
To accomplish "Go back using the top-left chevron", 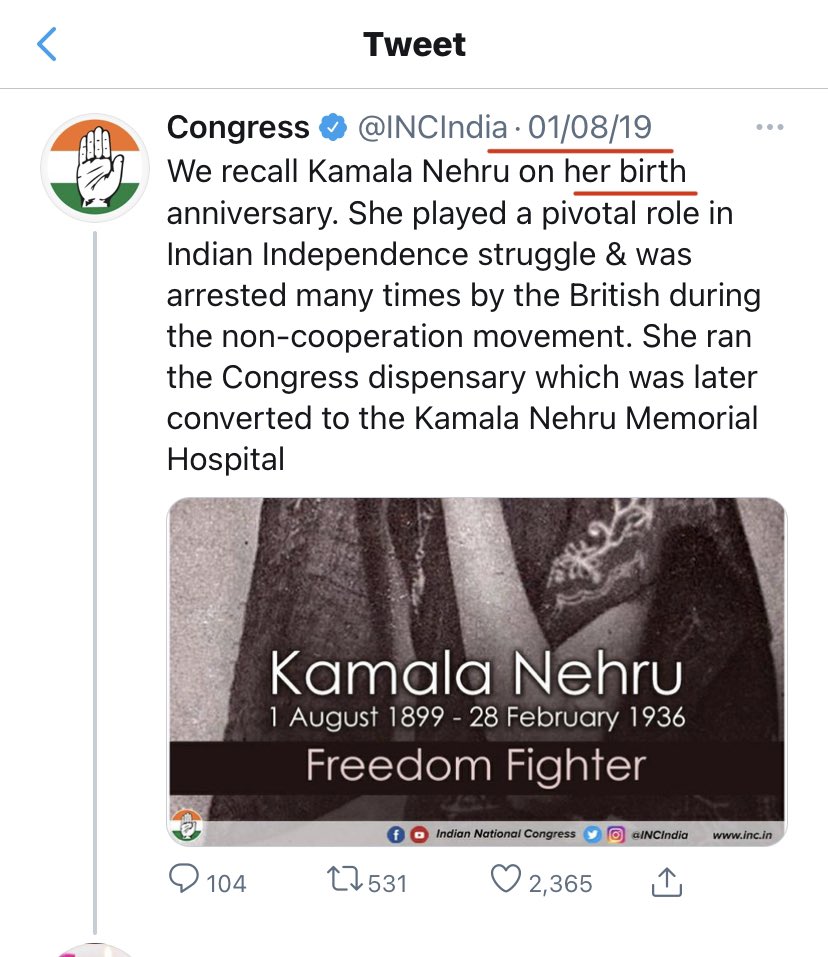I will pos(47,45).
